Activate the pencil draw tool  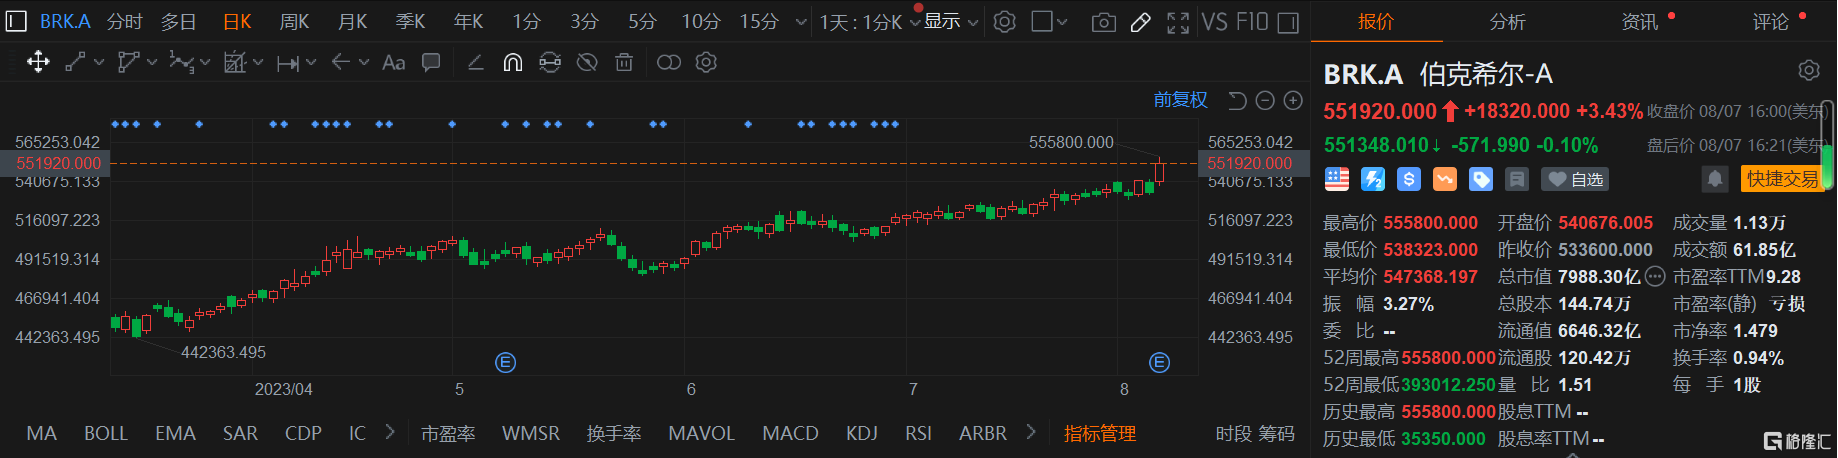[x=1141, y=22]
